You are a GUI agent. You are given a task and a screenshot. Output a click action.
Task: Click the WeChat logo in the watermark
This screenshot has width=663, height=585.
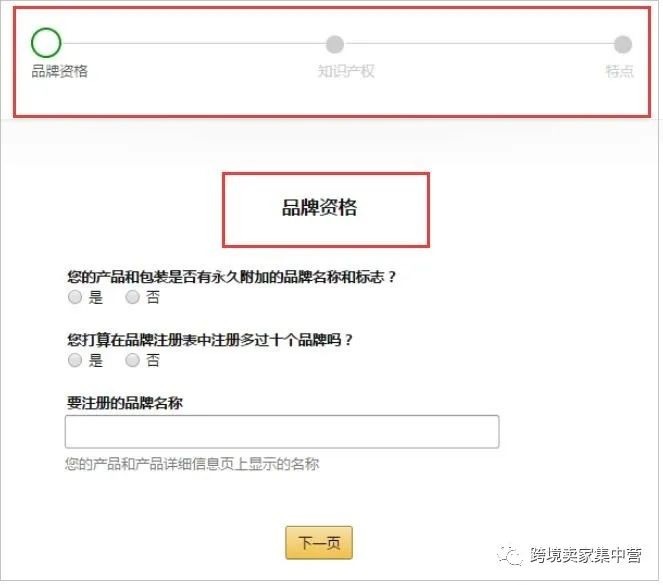point(511,555)
